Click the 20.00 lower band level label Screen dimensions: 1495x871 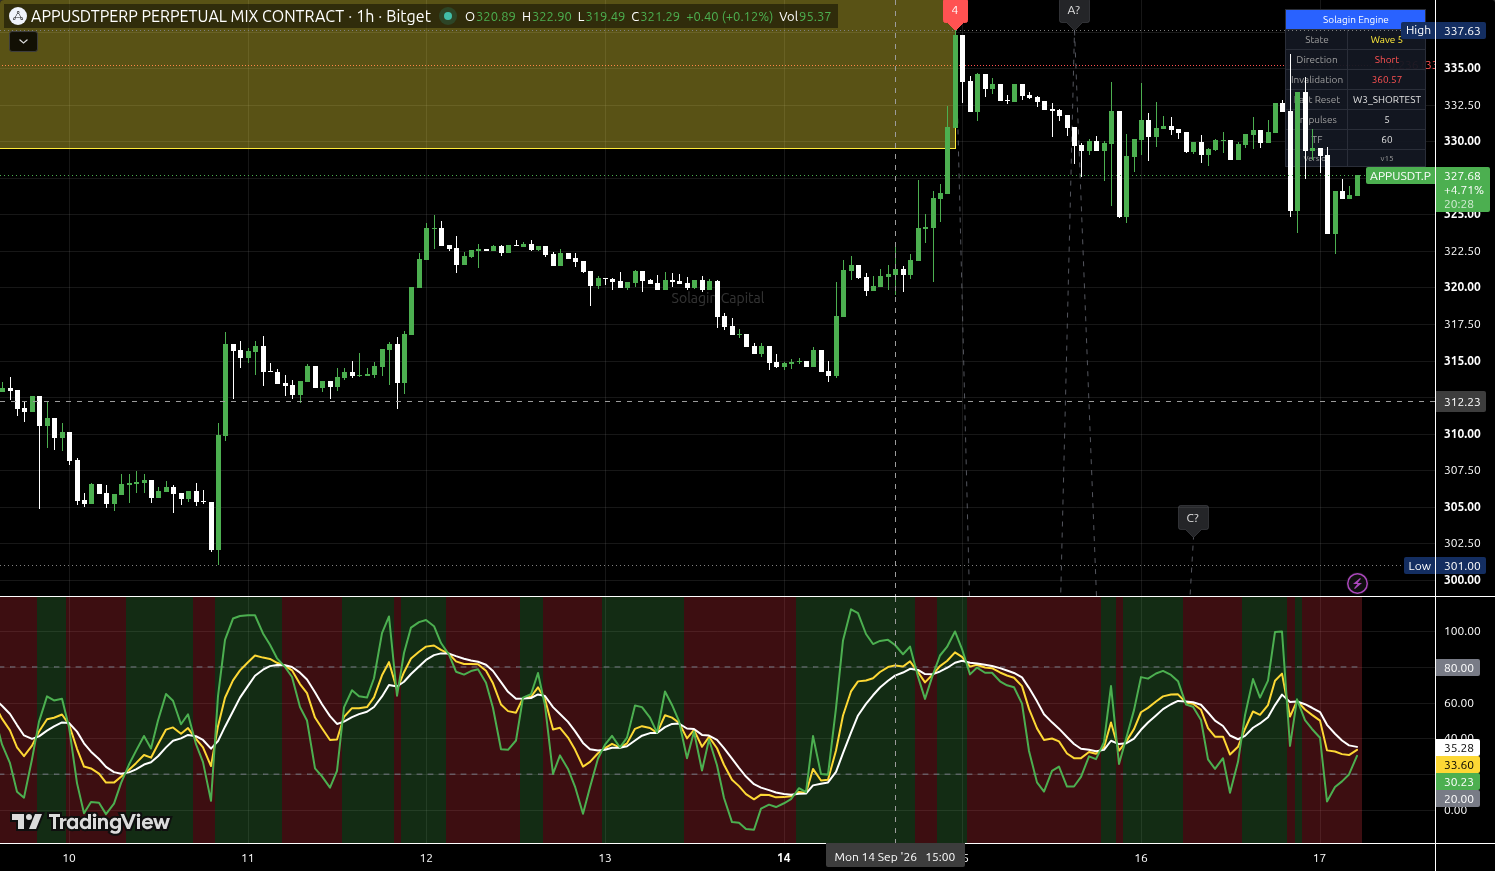click(1458, 798)
